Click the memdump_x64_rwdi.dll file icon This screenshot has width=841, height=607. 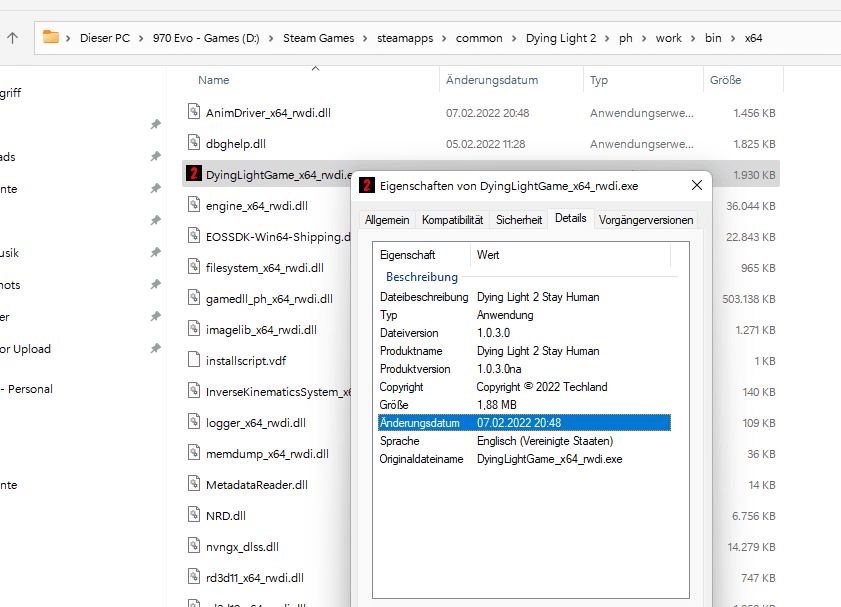point(194,453)
